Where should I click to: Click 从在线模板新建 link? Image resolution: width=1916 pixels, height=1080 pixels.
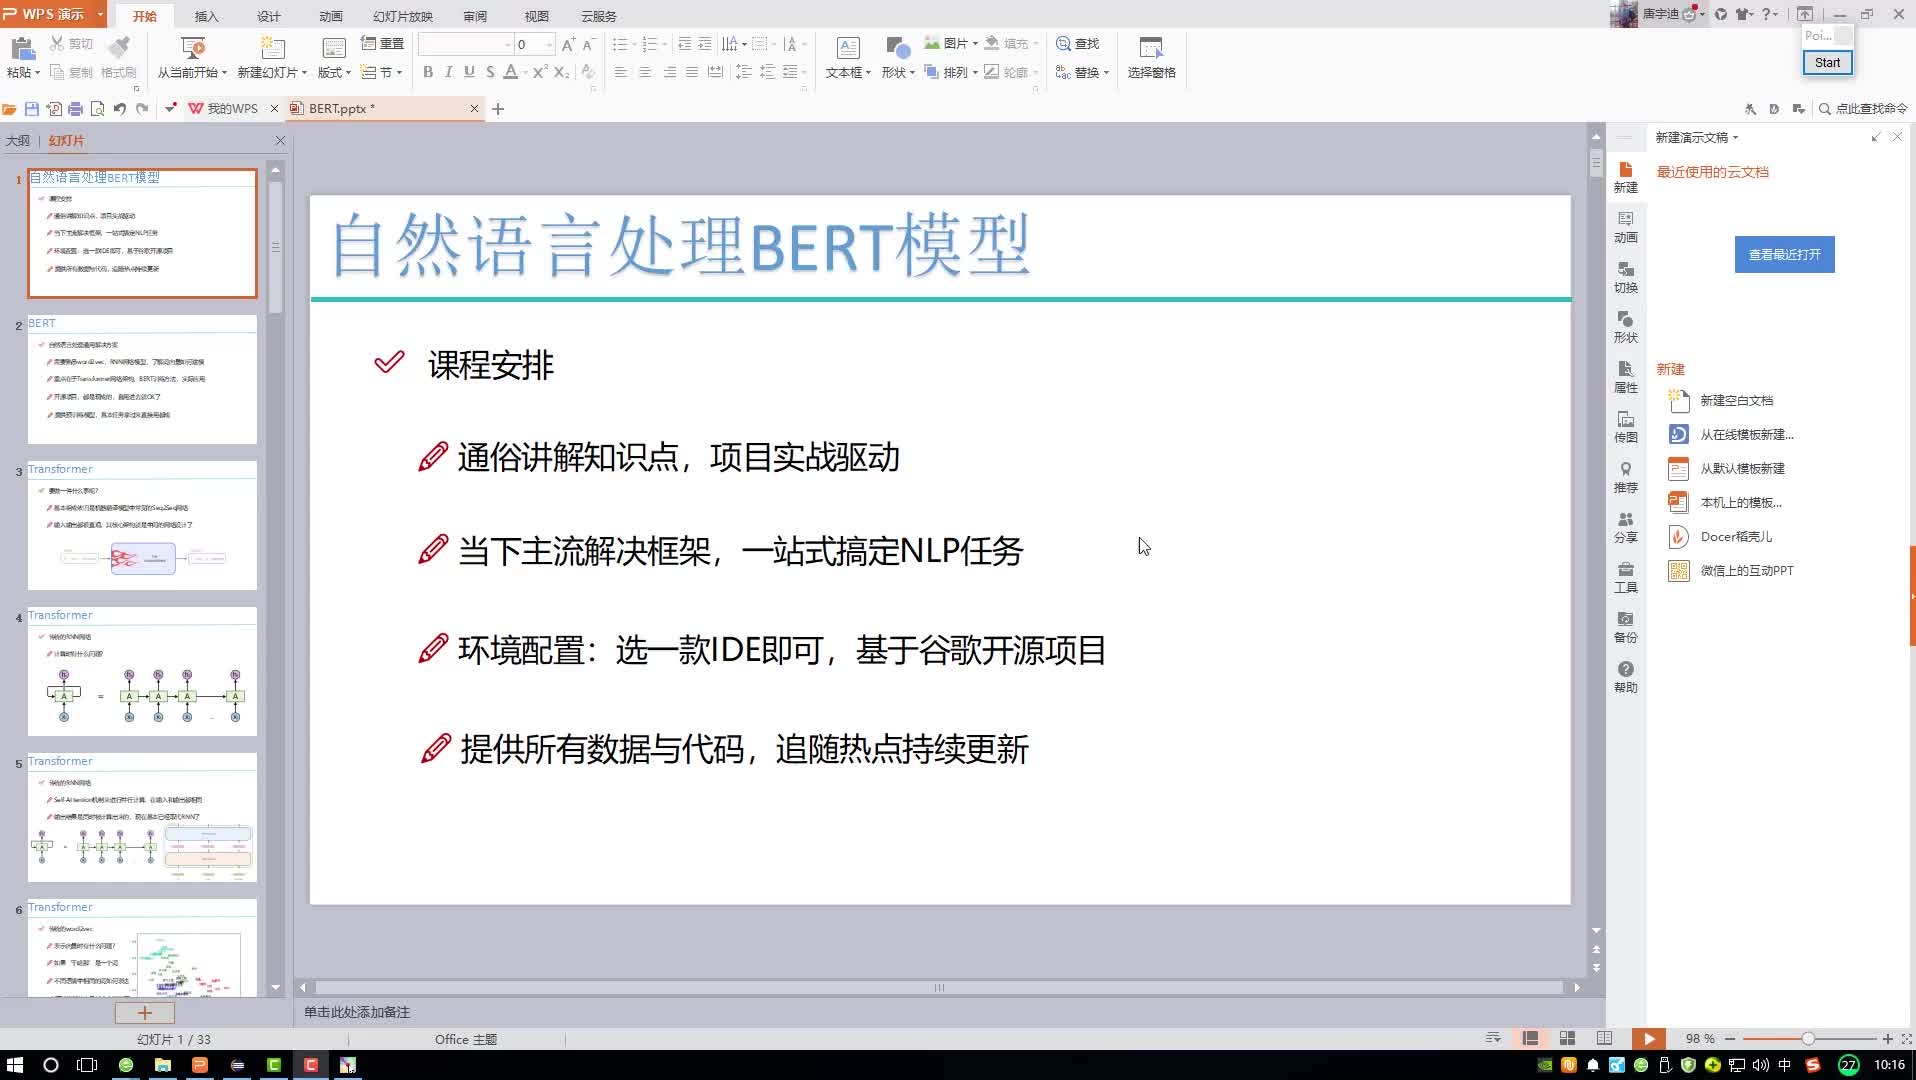point(1747,435)
